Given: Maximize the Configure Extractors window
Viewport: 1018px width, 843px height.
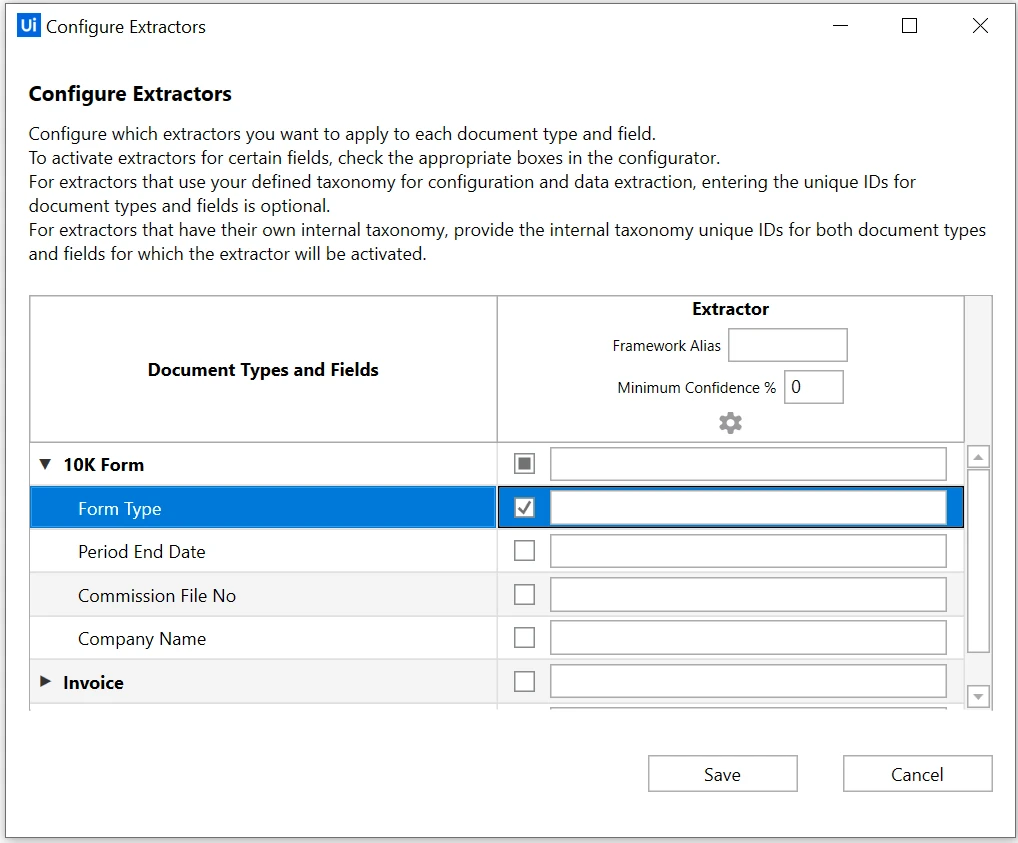Looking at the screenshot, I should coord(910,26).
